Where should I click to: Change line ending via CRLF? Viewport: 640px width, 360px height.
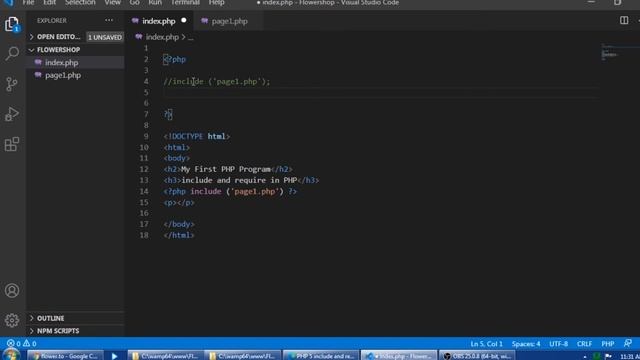[x=584, y=344]
